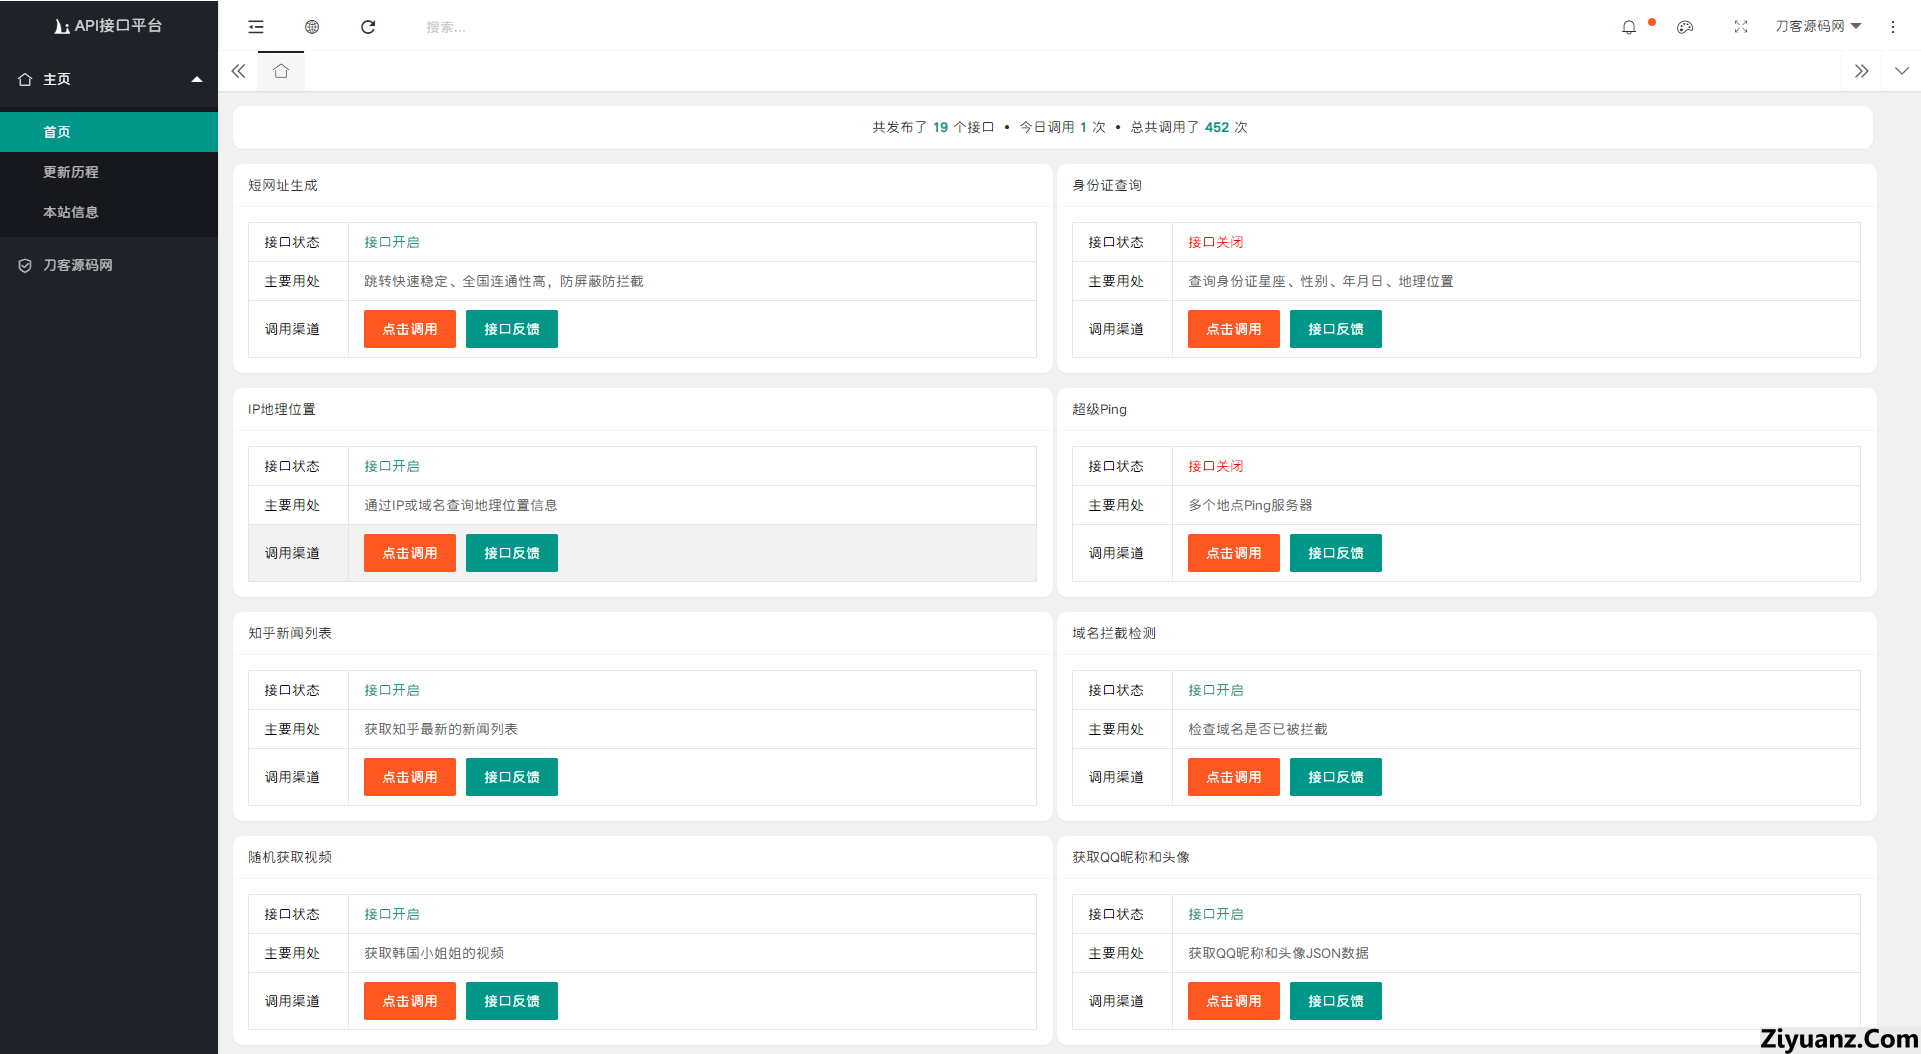
Task: Toggle the sidebar collapse icon
Action: pyautogui.click(x=256, y=27)
